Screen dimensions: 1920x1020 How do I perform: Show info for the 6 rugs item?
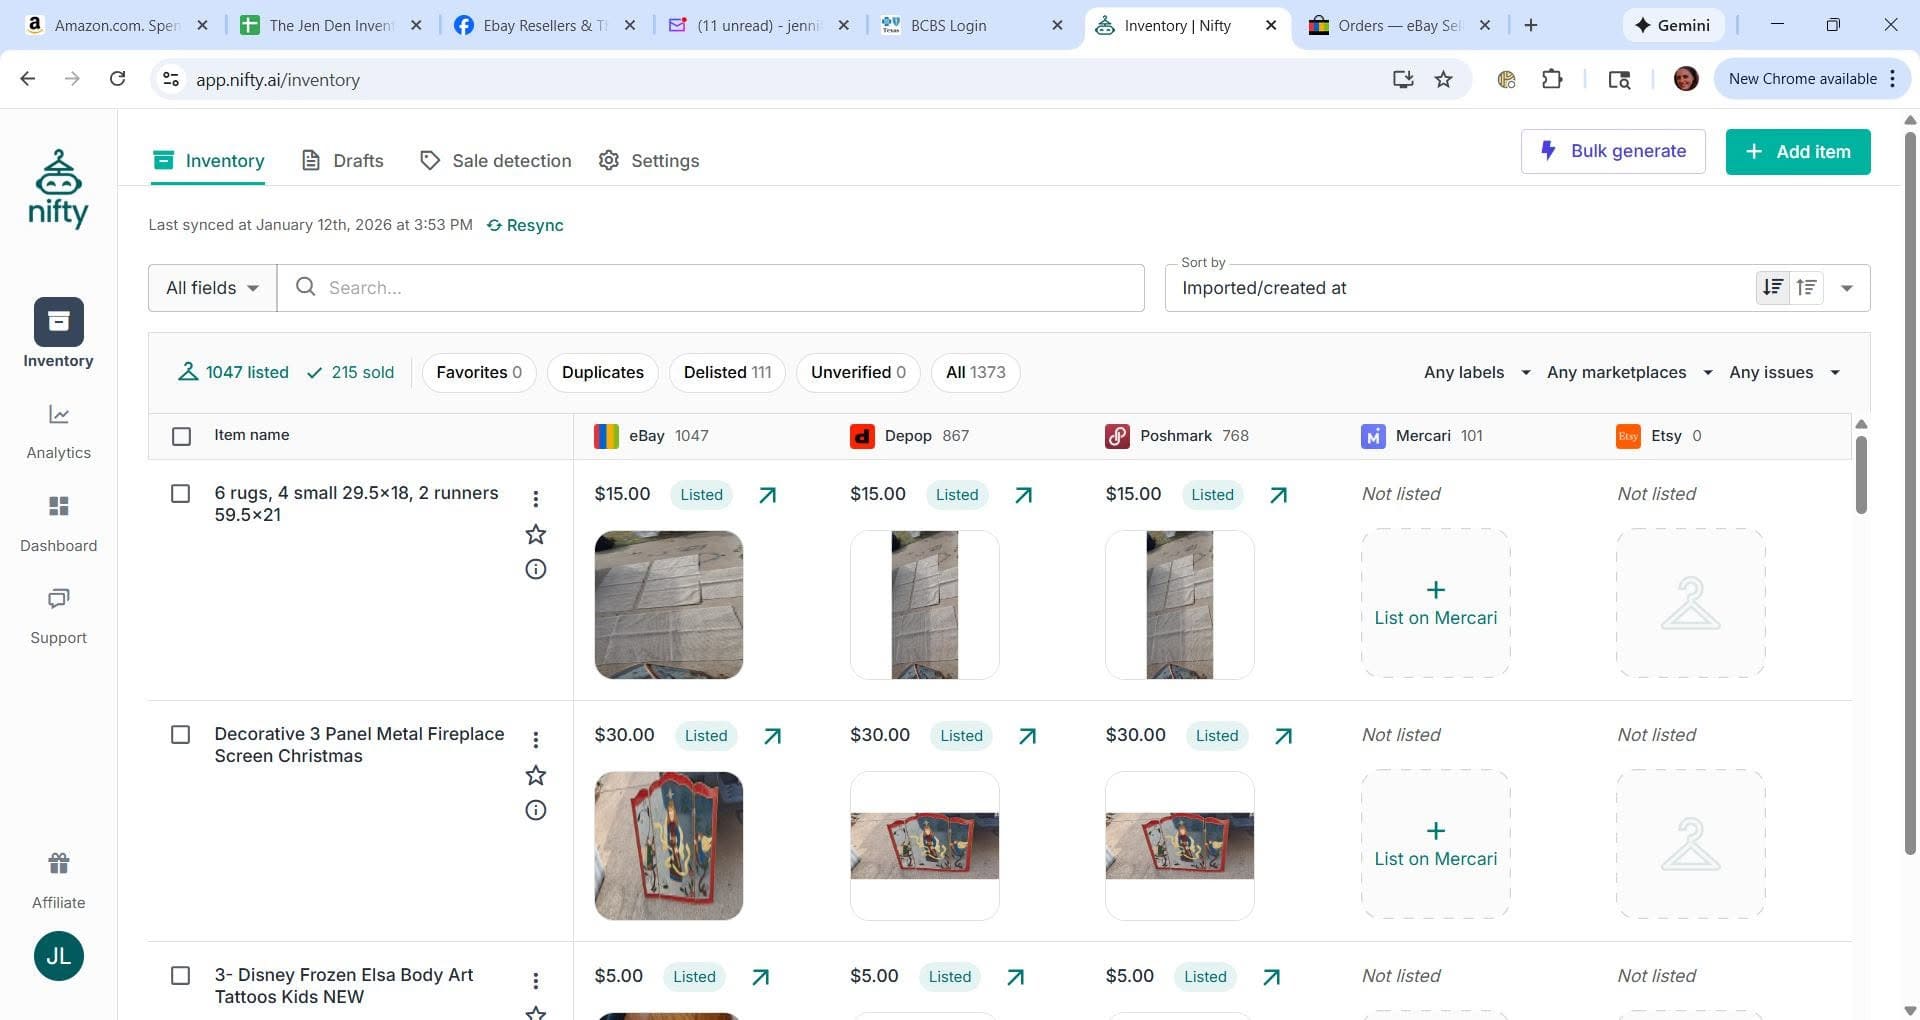click(536, 569)
